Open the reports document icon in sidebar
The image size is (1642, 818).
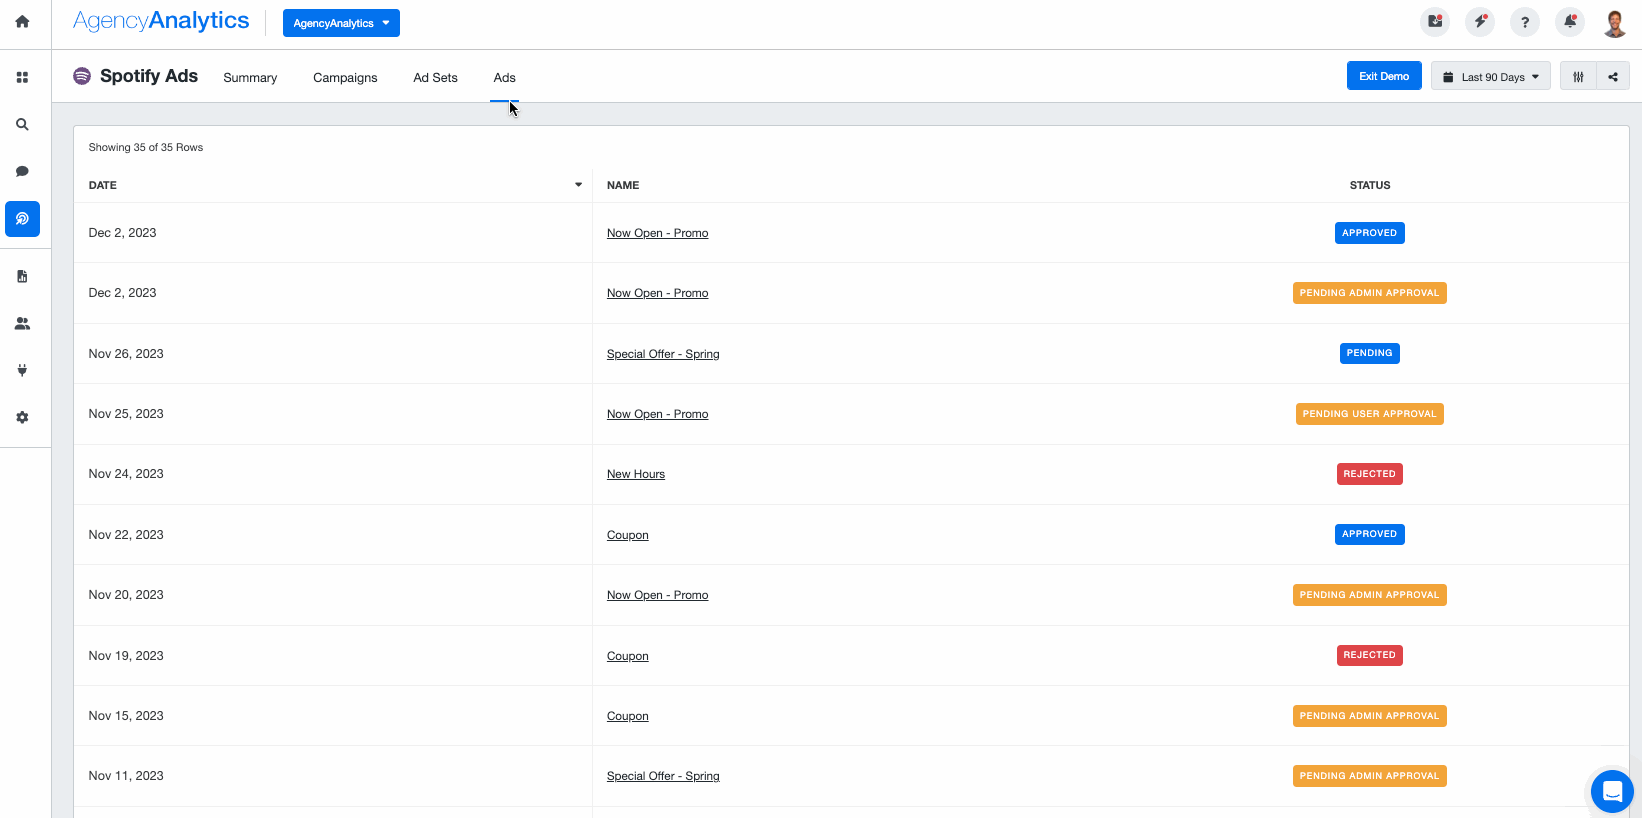click(22, 276)
